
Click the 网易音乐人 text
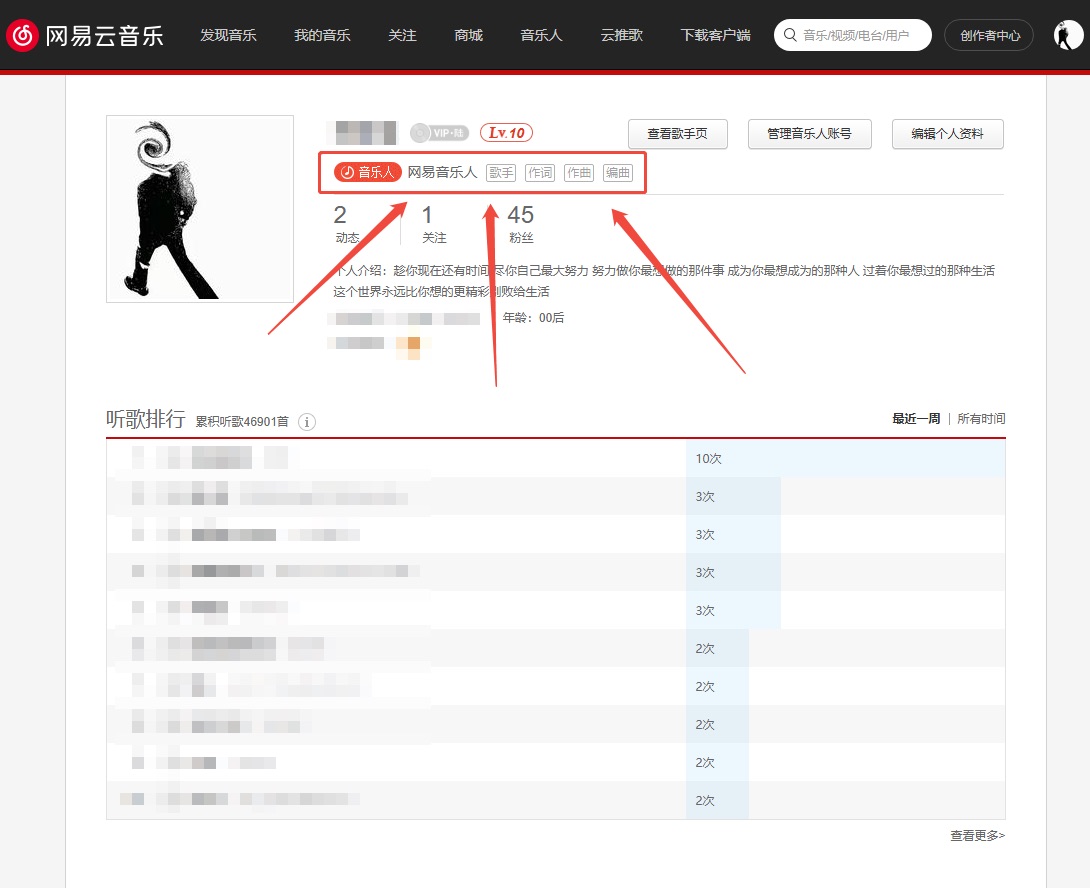click(442, 172)
